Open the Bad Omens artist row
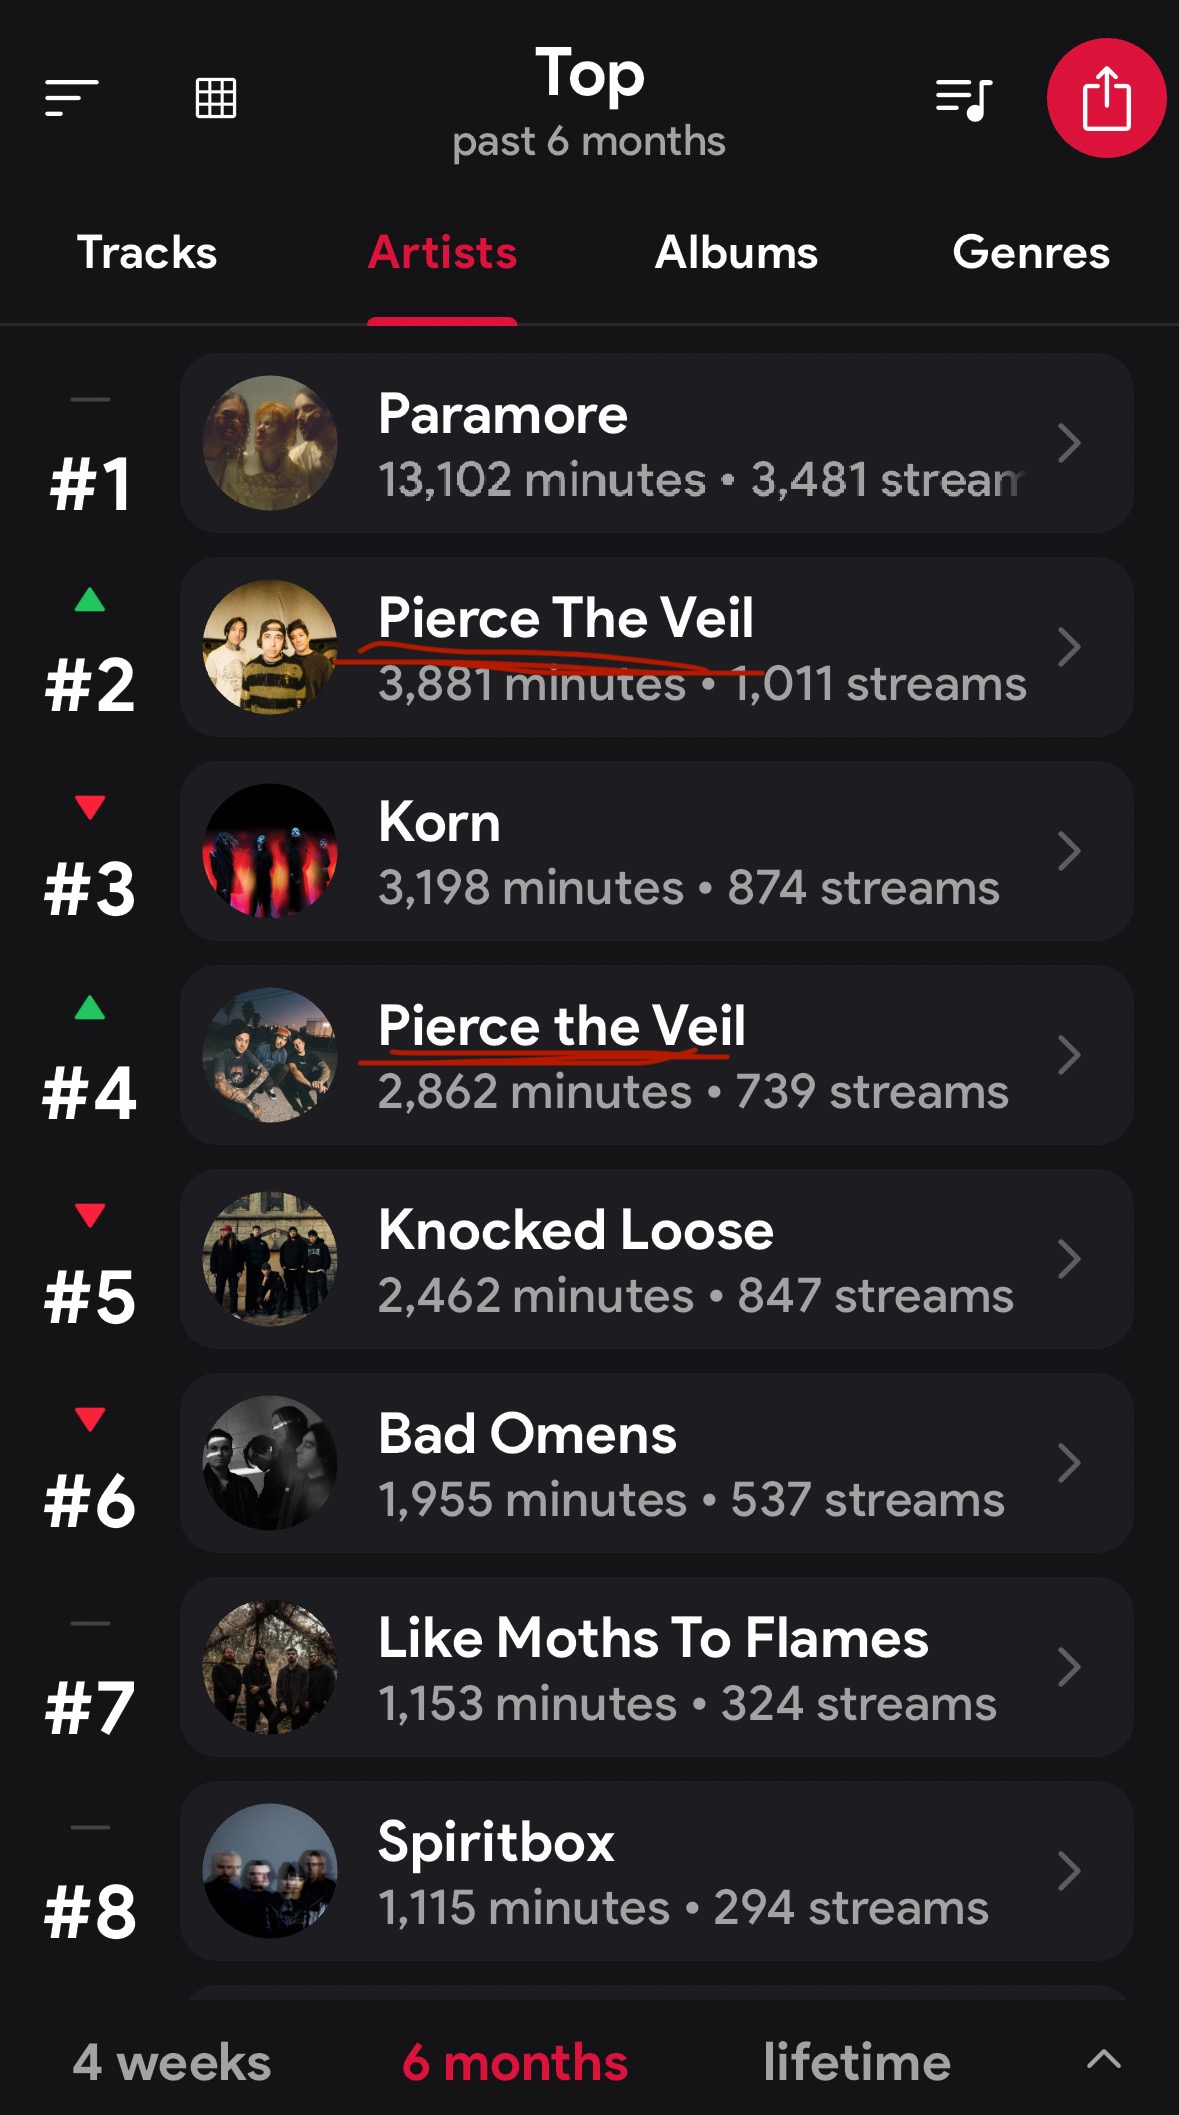The height and width of the screenshot is (2115, 1179). pyautogui.click(x=656, y=1463)
